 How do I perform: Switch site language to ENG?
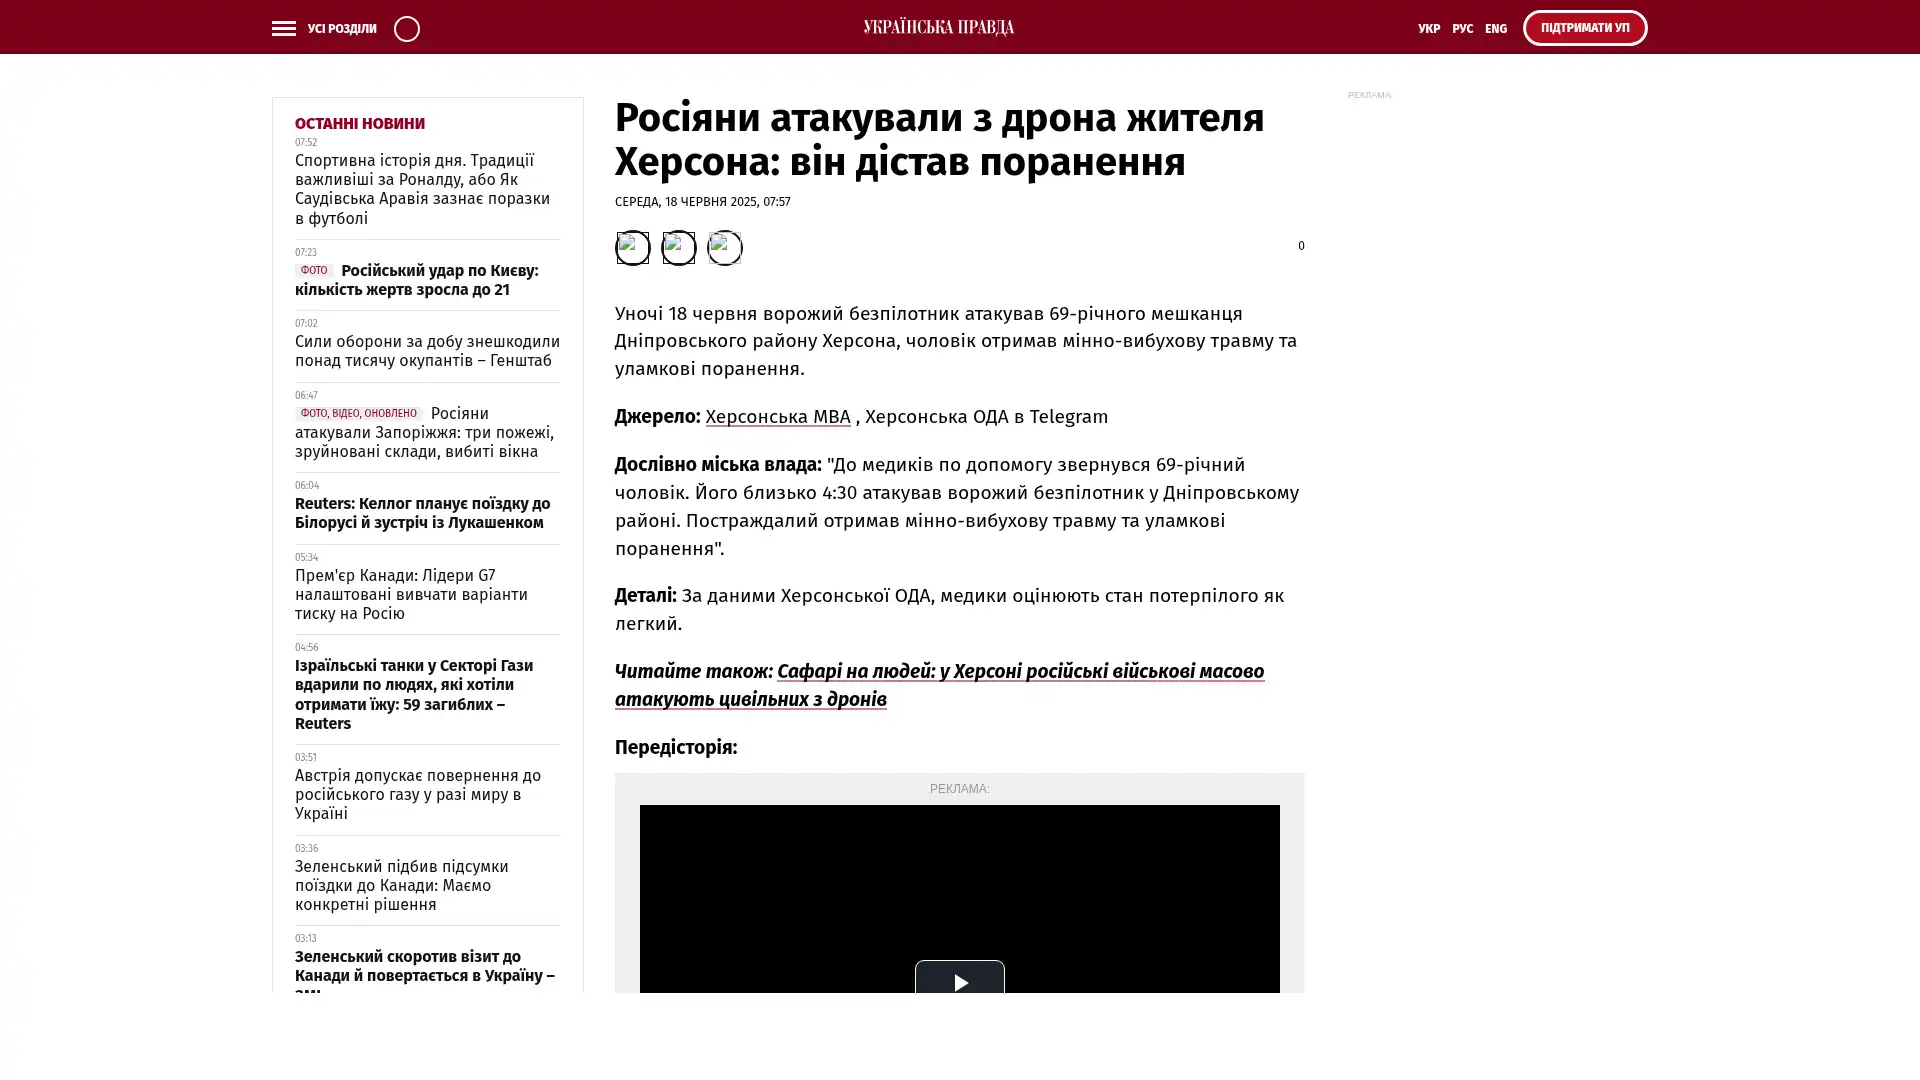[1495, 29]
